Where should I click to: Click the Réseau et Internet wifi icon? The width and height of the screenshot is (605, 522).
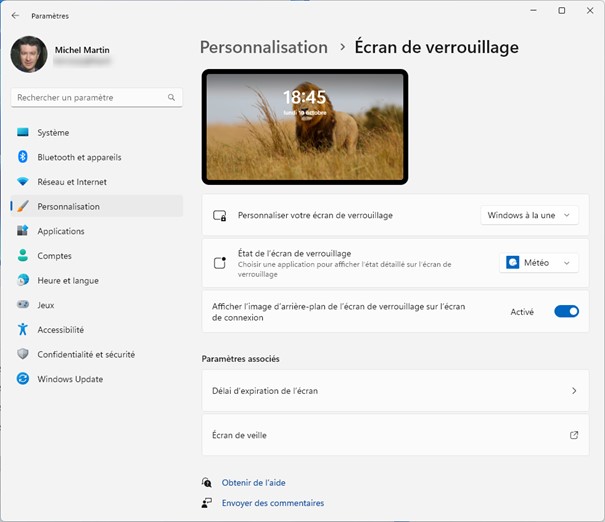23,181
